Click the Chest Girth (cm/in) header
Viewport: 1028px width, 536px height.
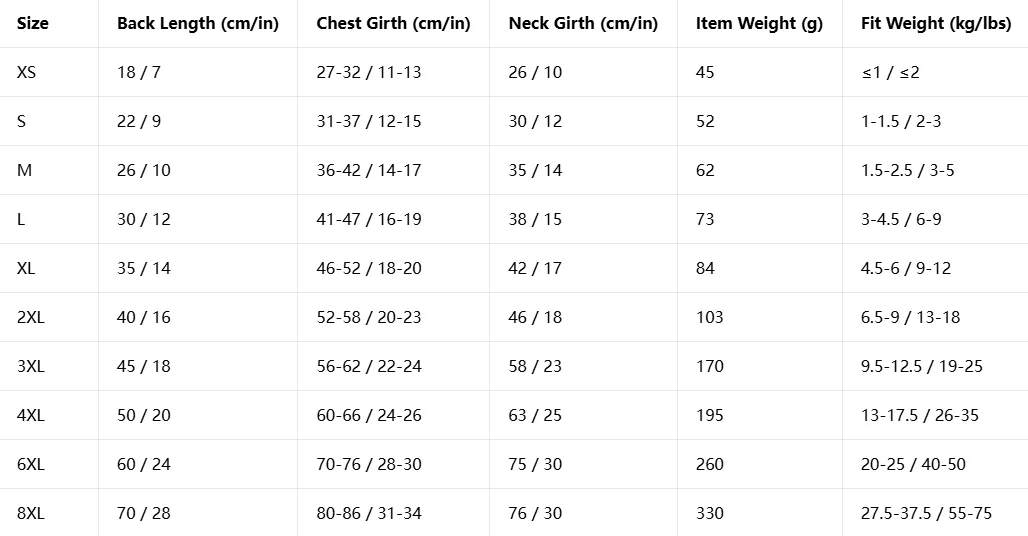(x=393, y=24)
